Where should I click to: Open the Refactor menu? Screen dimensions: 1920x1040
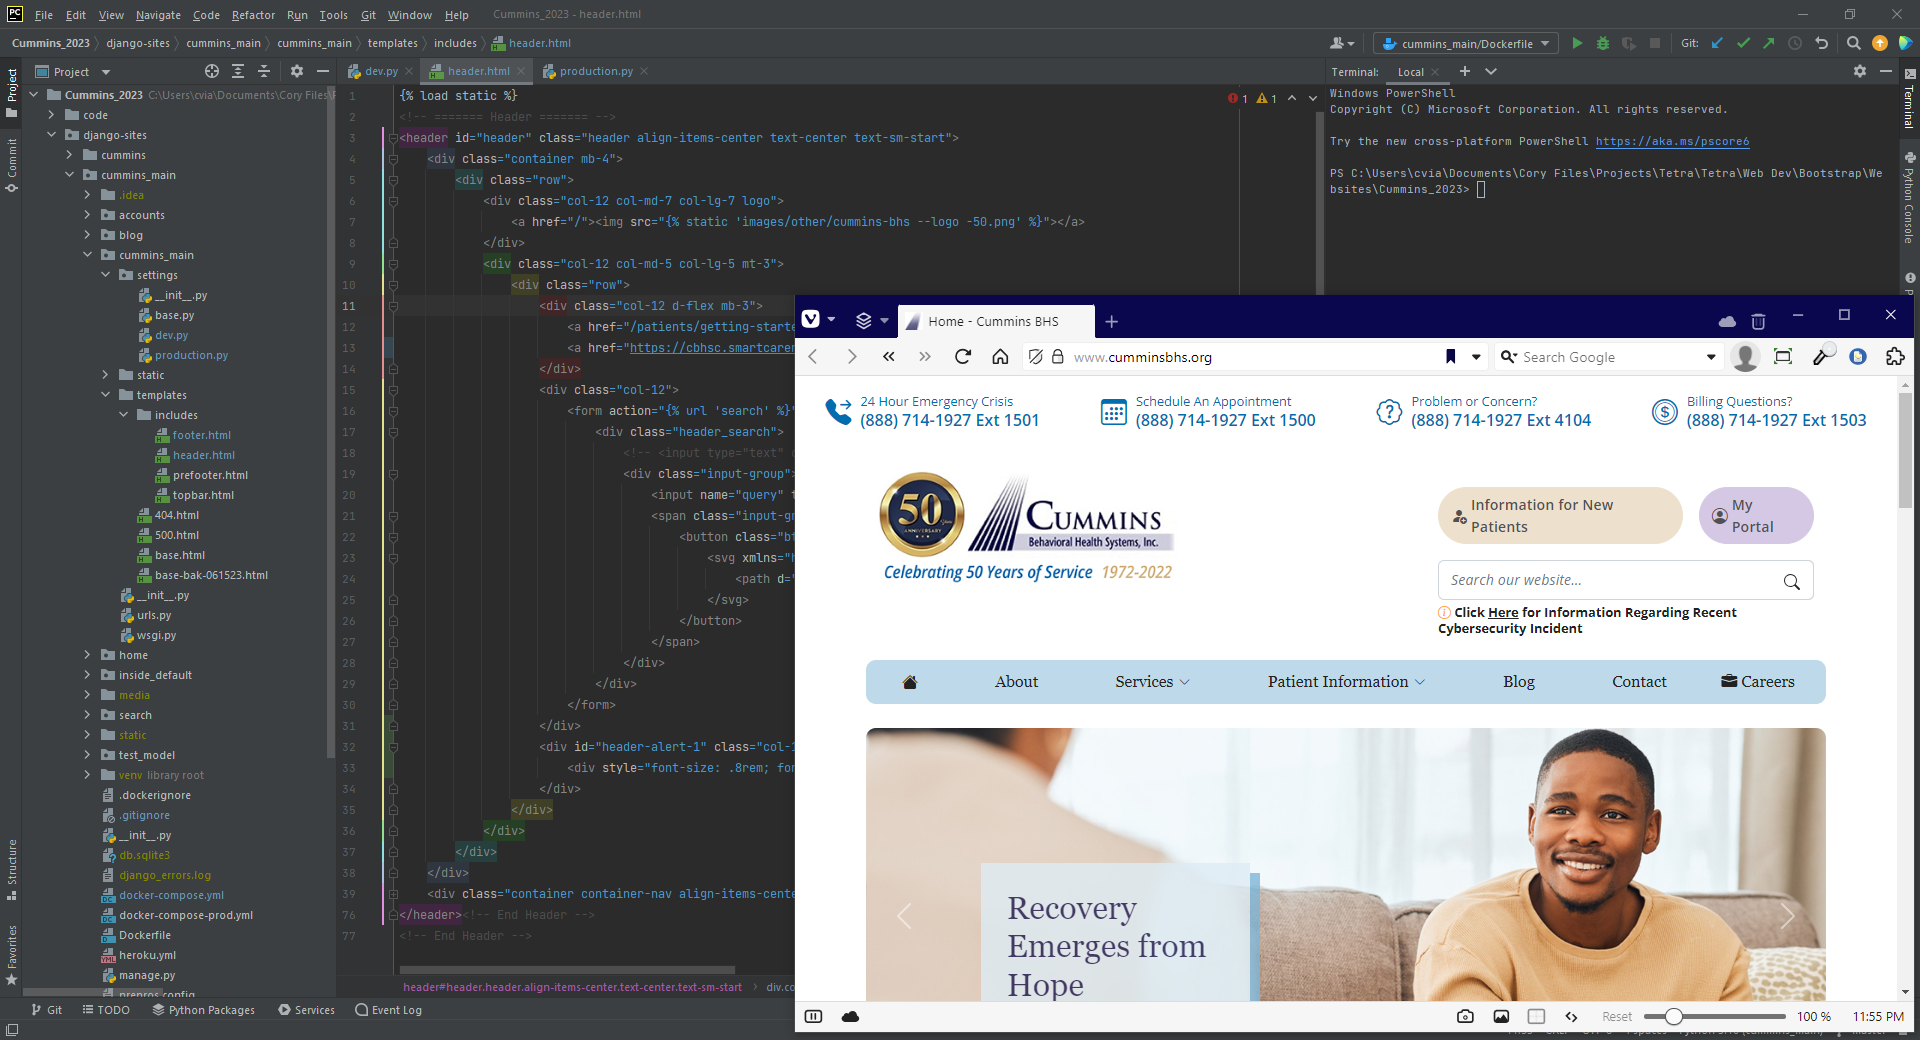click(x=253, y=15)
